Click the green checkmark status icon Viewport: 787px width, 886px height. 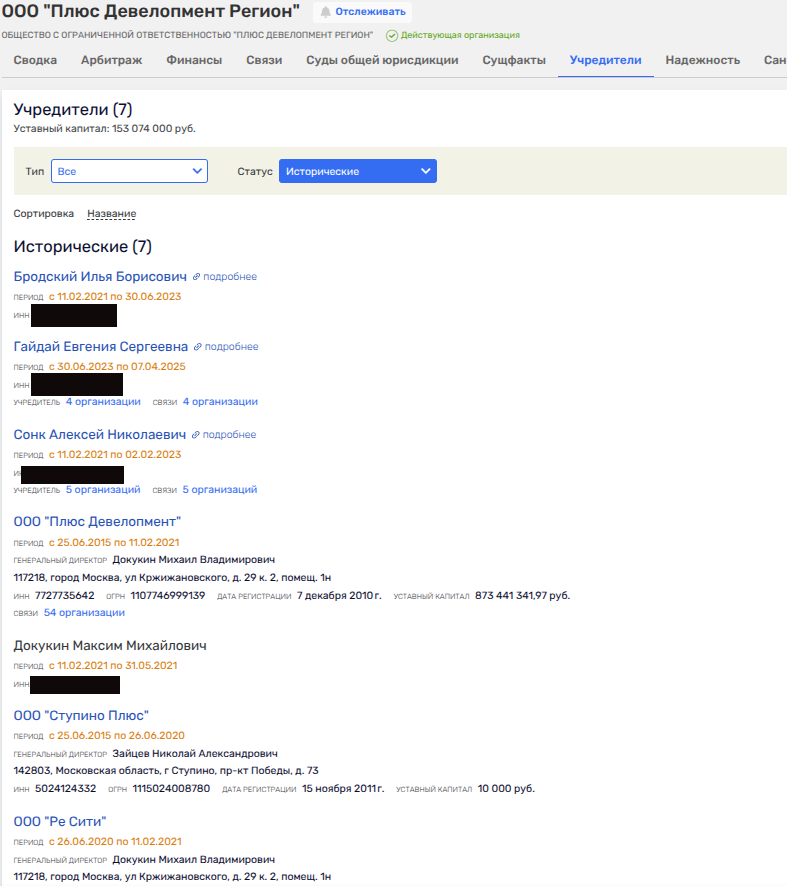pyautogui.click(x=391, y=35)
